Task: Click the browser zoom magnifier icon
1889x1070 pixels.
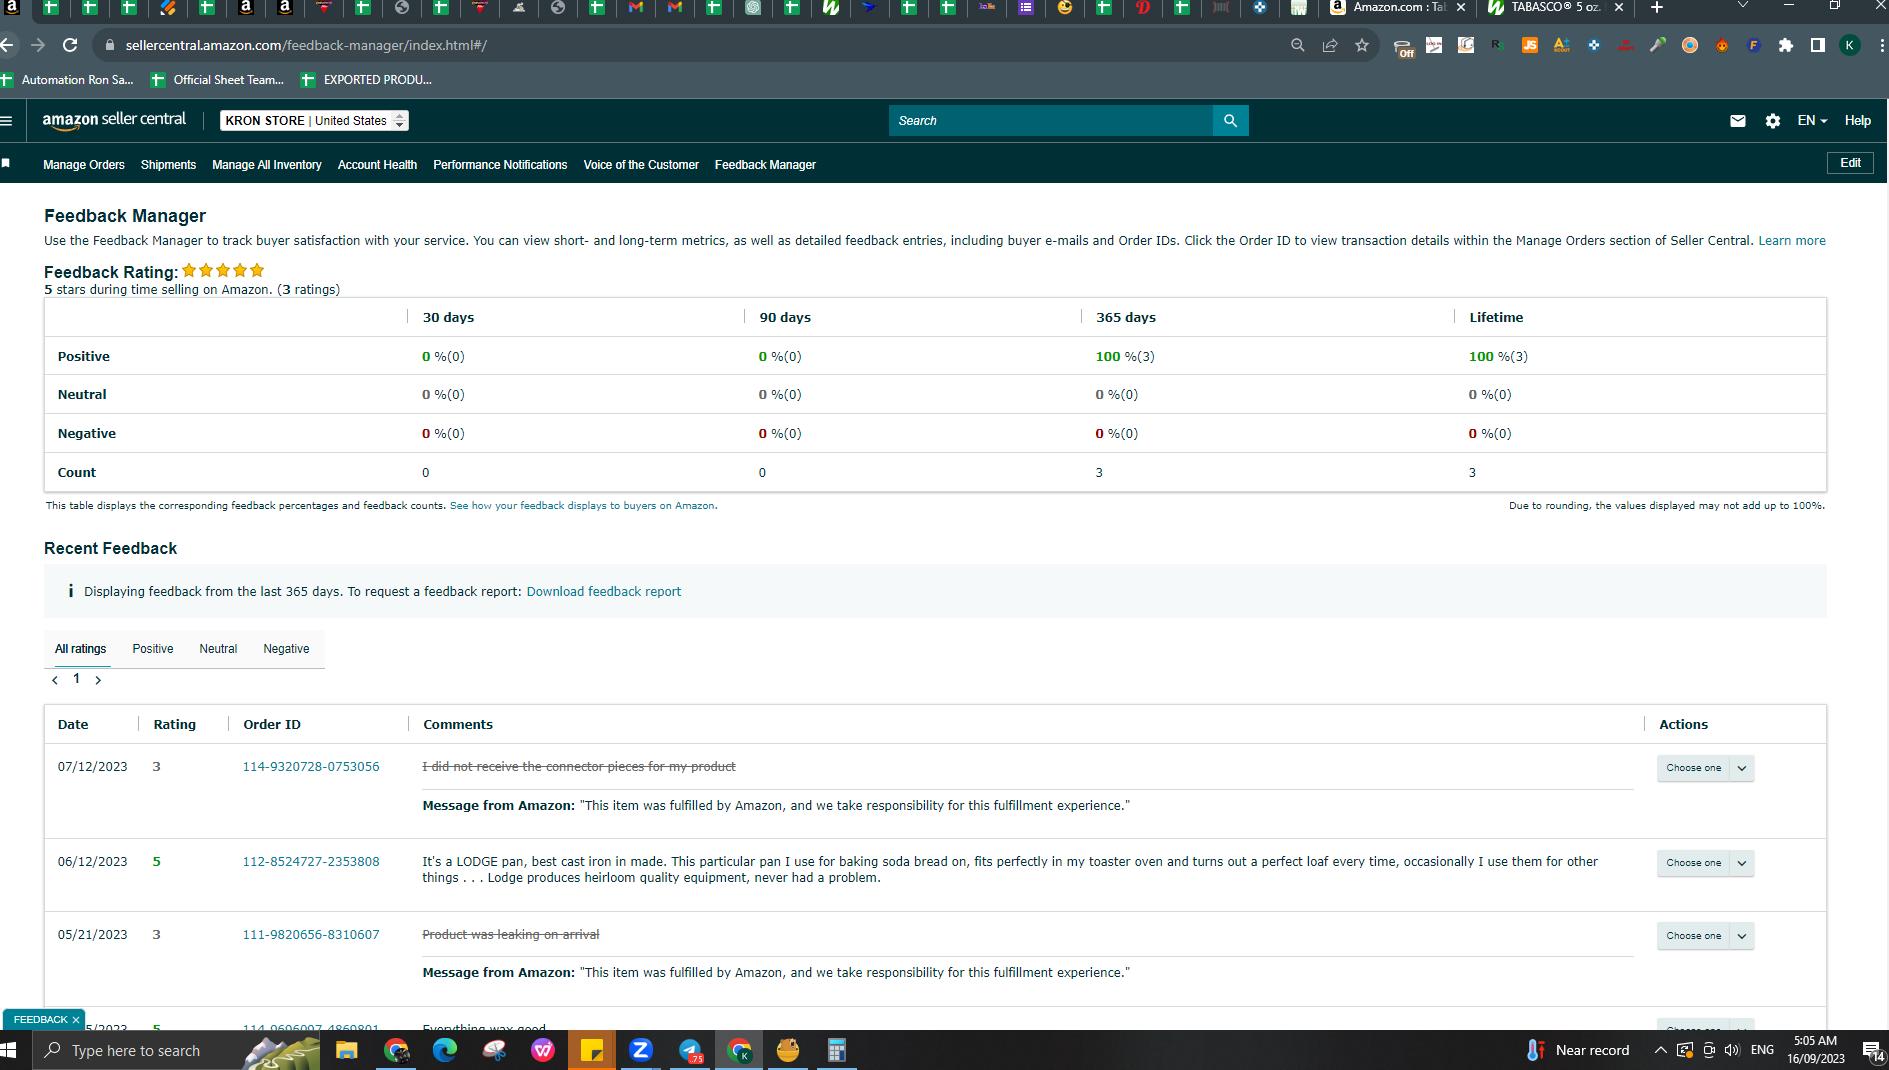Action: tap(1298, 45)
